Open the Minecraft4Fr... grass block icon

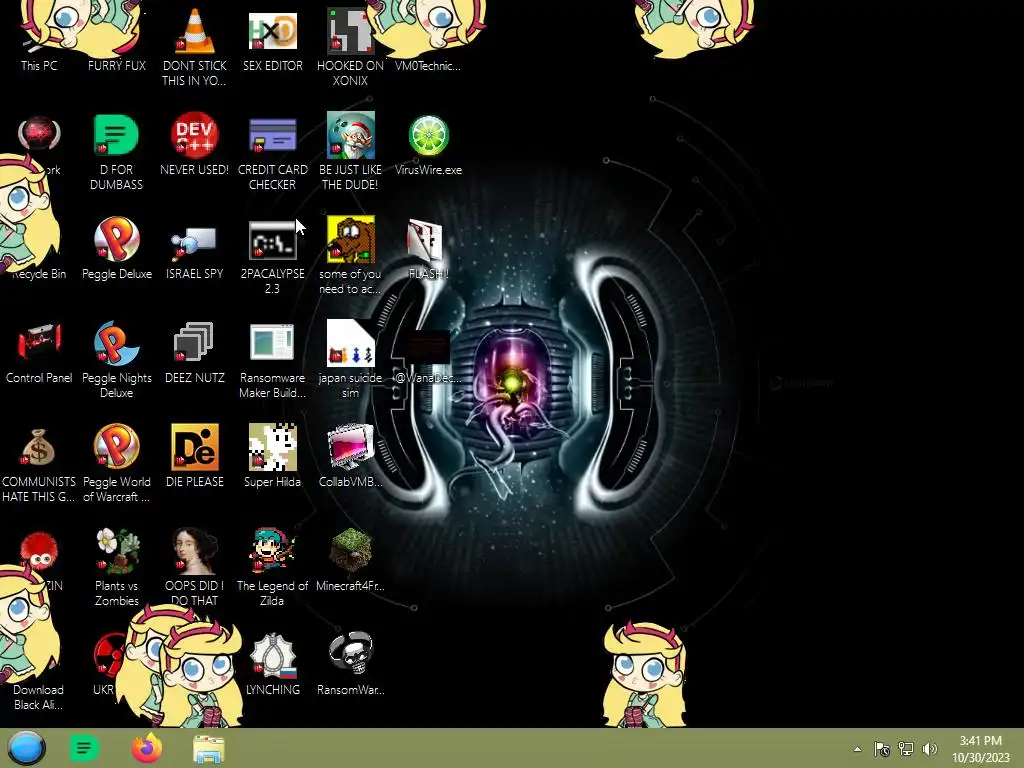(x=351, y=551)
